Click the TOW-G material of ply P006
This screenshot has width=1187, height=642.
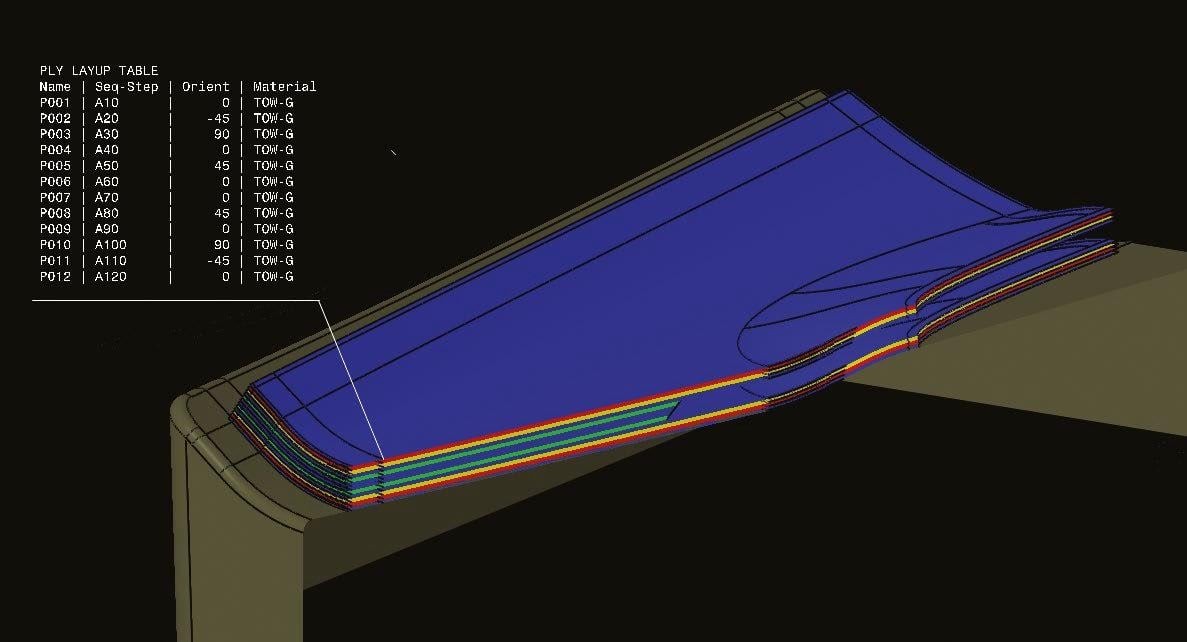point(273,182)
